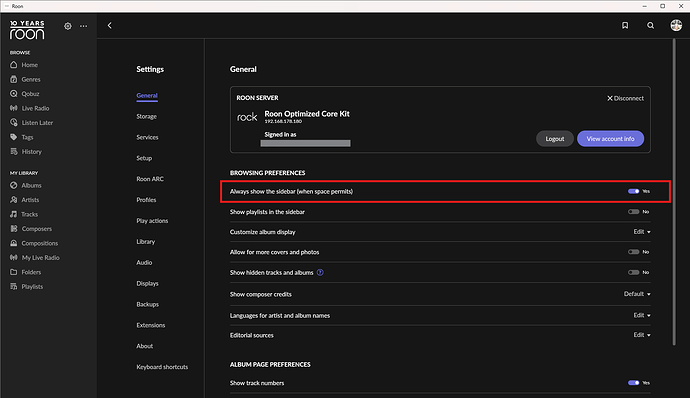The height and width of the screenshot is (398, 690).
Task: Select the Audio settings tab
Action: (x=144, y=262)
